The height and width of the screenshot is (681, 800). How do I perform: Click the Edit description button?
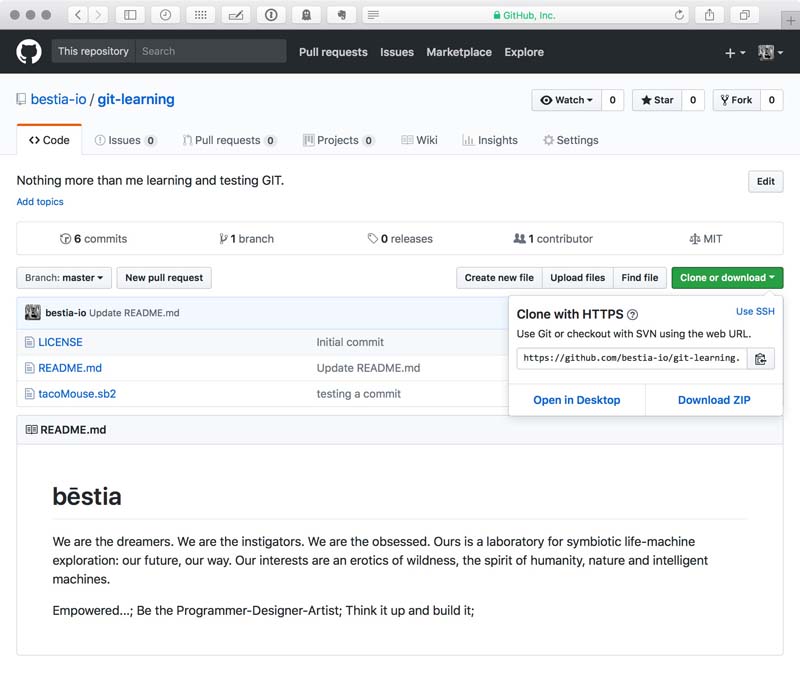pos(765,182)
